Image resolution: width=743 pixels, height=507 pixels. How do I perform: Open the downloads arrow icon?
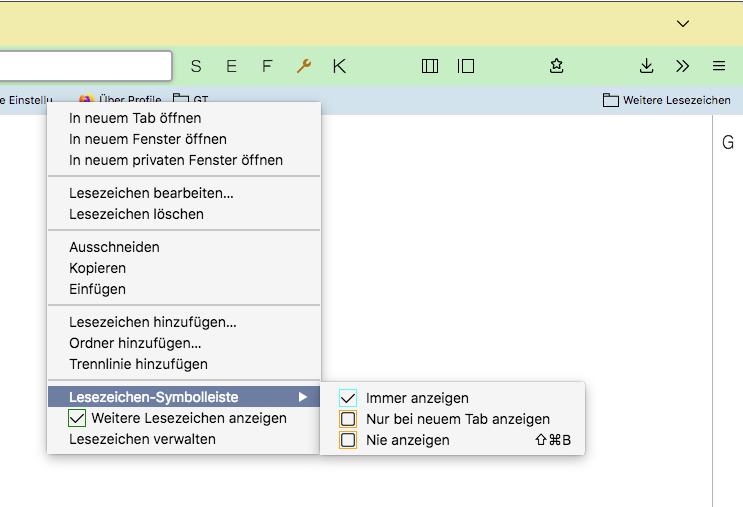tap(647, 66)
